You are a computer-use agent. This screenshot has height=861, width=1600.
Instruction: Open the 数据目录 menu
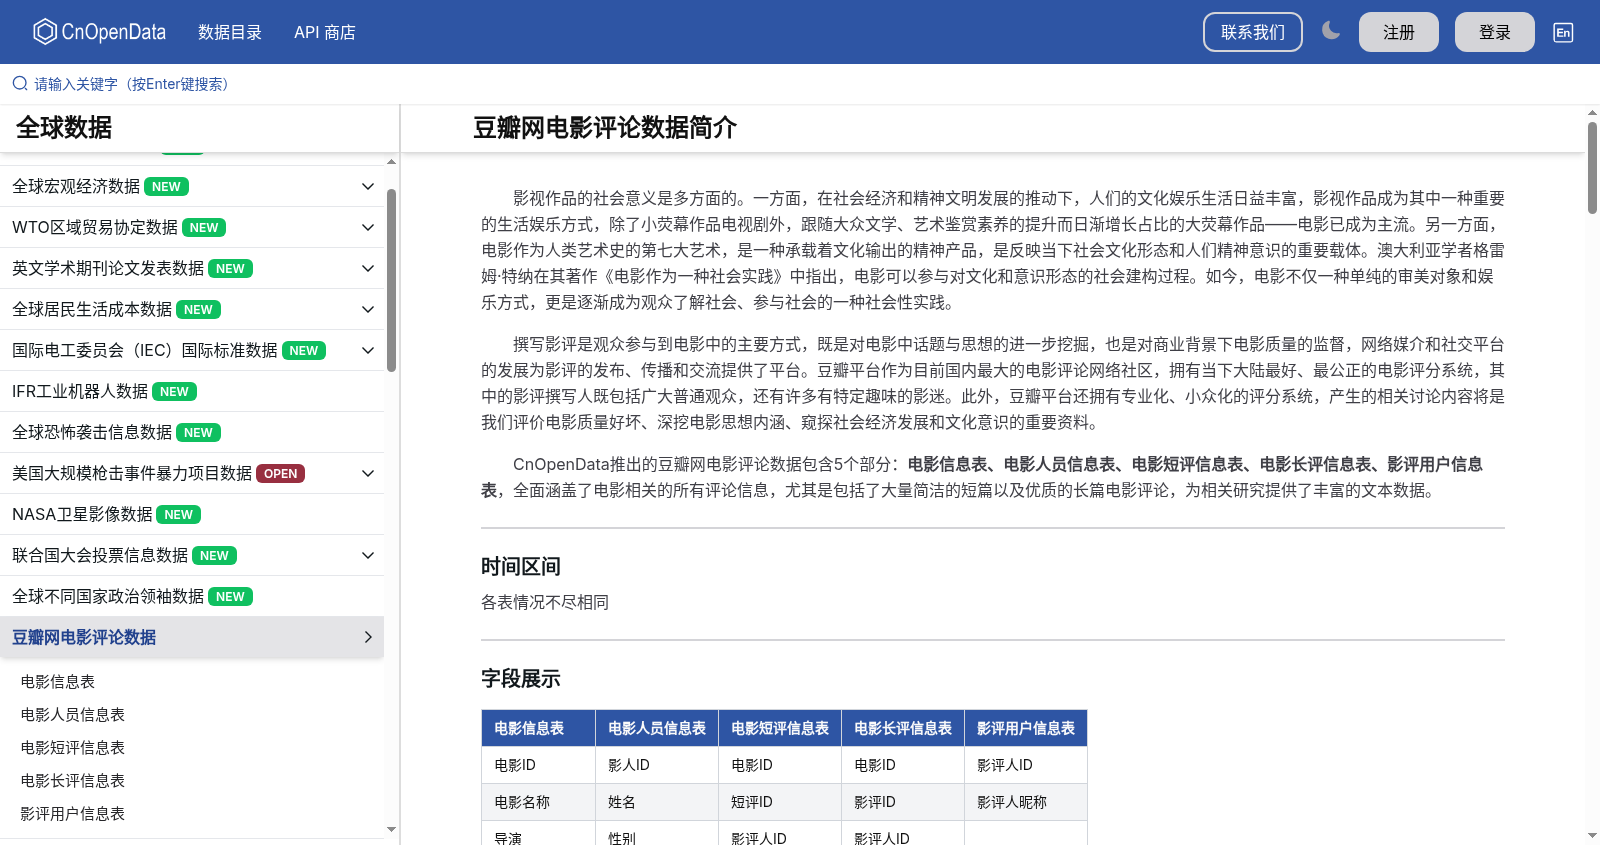tap(230, 32)
